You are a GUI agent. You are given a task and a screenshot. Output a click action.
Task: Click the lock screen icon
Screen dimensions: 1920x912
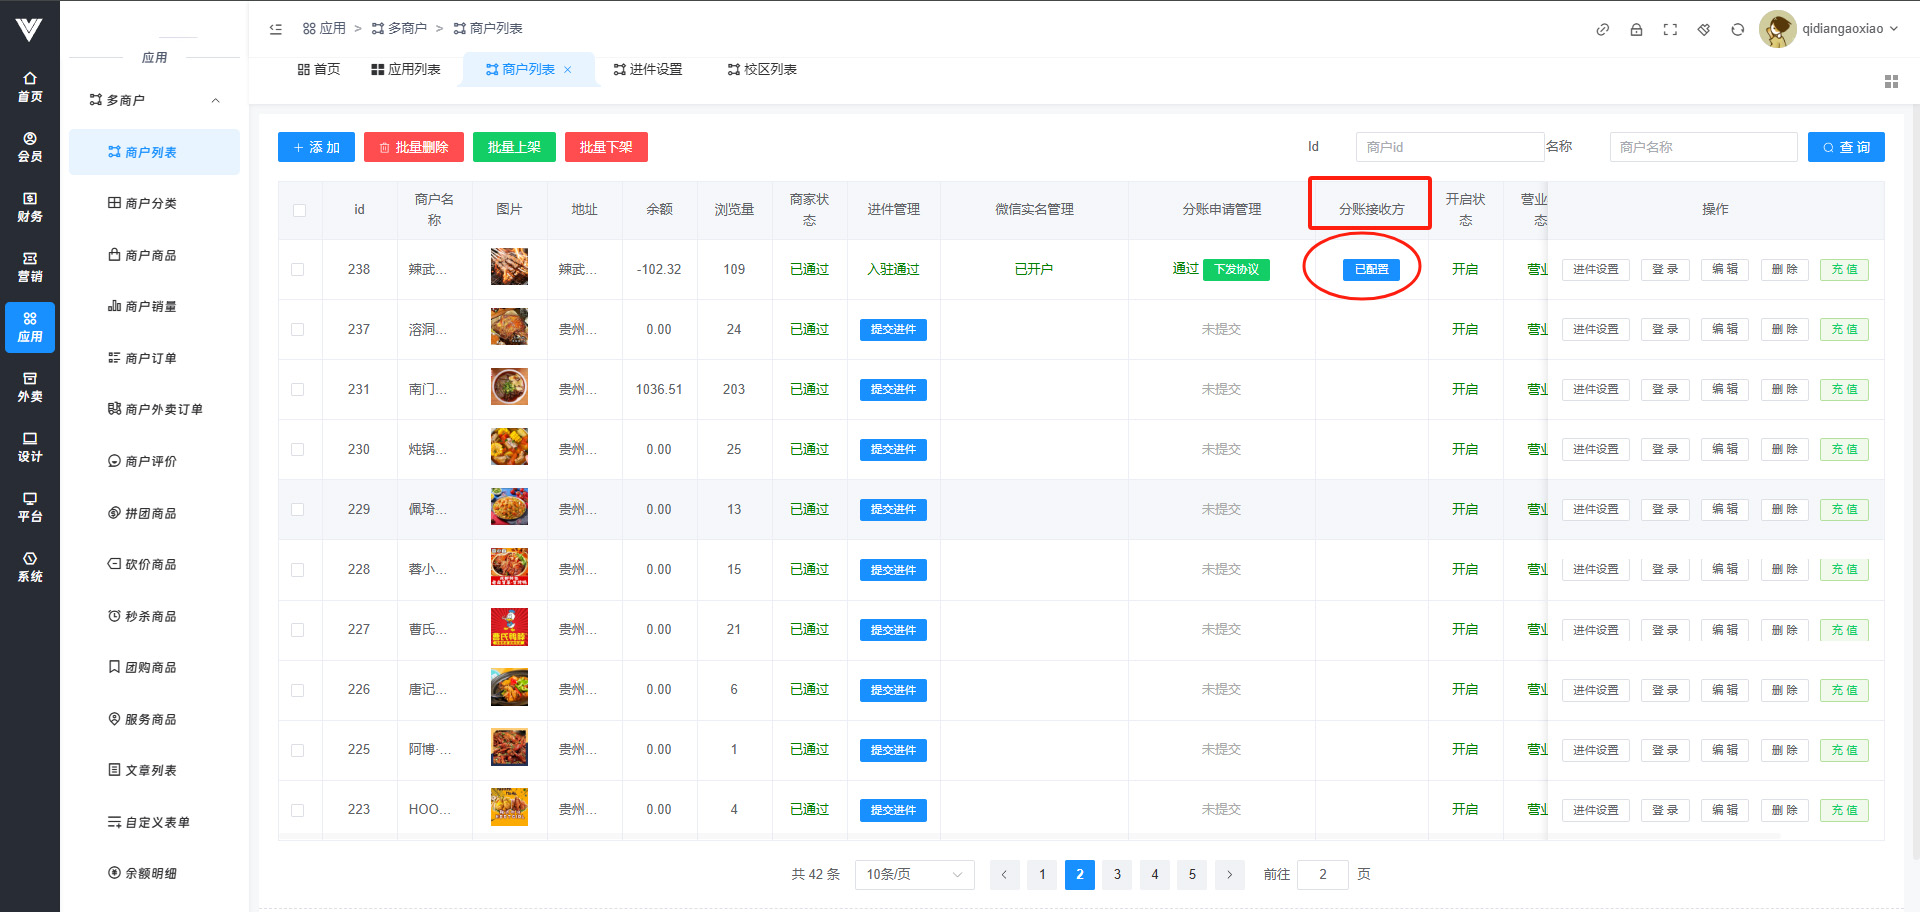pyautogui.click(x=1636, y=30)
